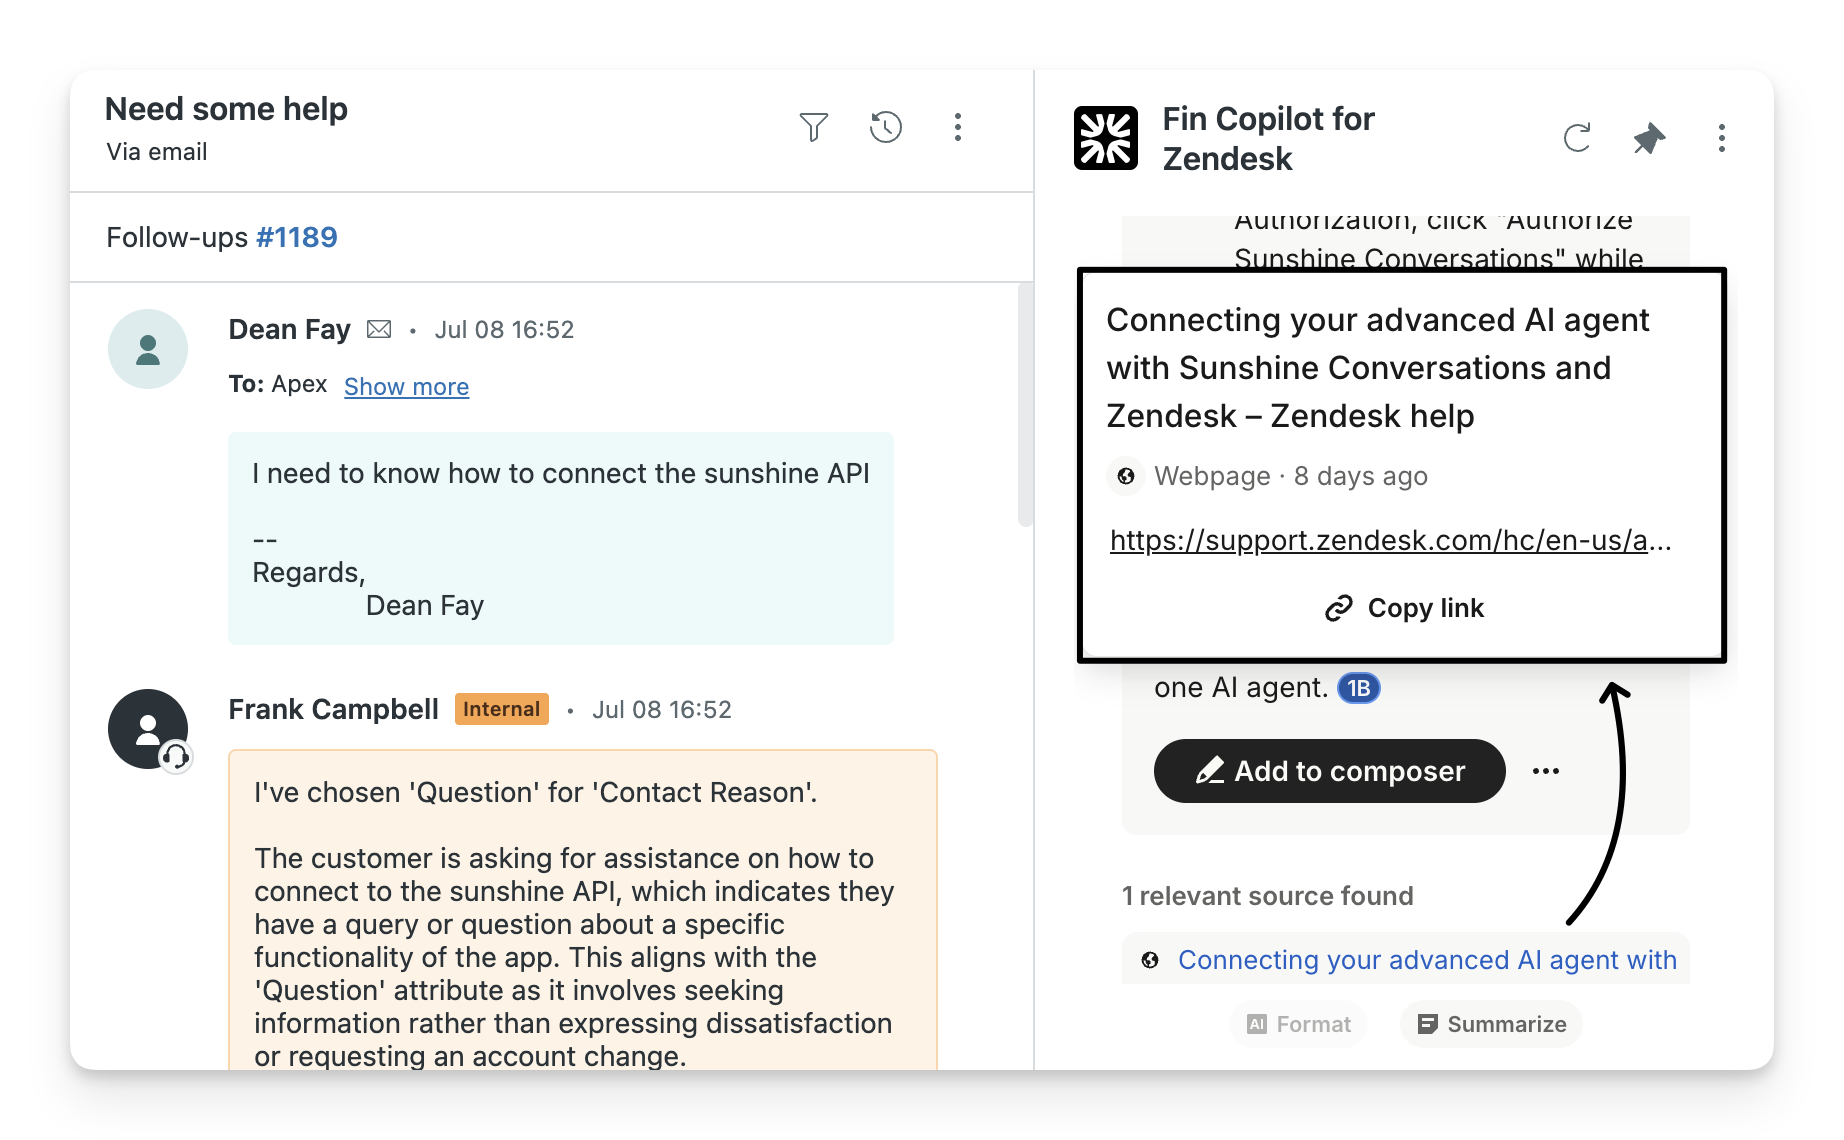This screenshot has width=1844, height=1140.
Task: Click Show more recipients link
Action: coord(406,387)
